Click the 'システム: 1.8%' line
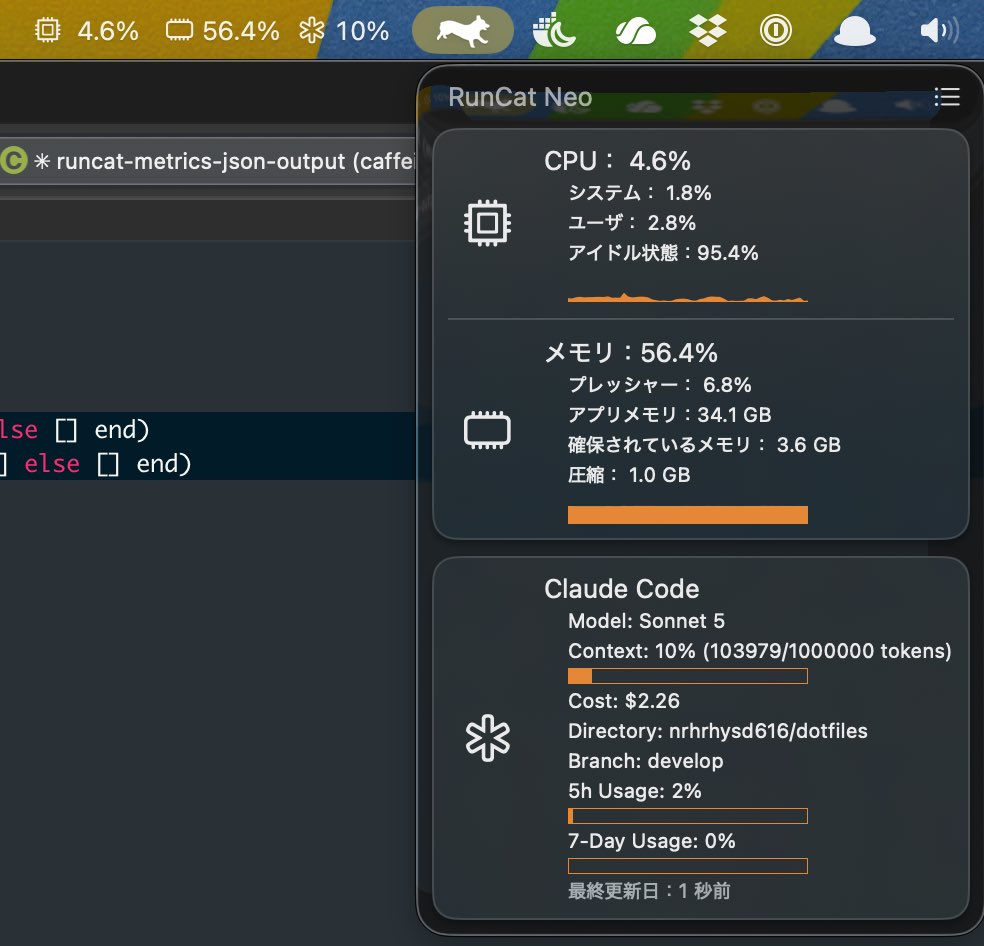This screenshot has width=984, height=946. pos(639,193)
